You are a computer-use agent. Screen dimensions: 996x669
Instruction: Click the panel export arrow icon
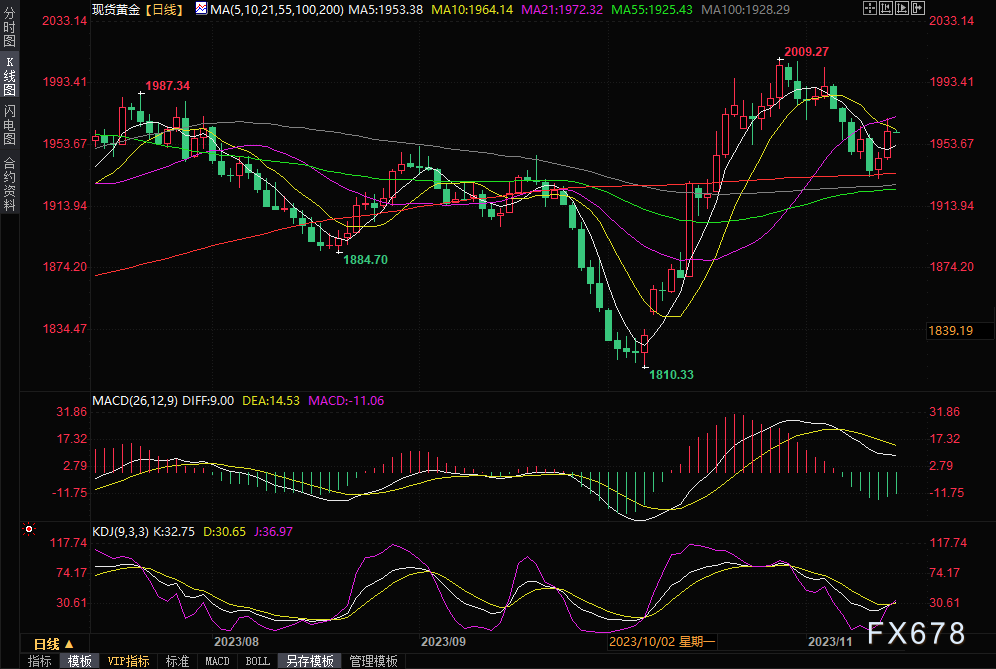tap(918, 8)
